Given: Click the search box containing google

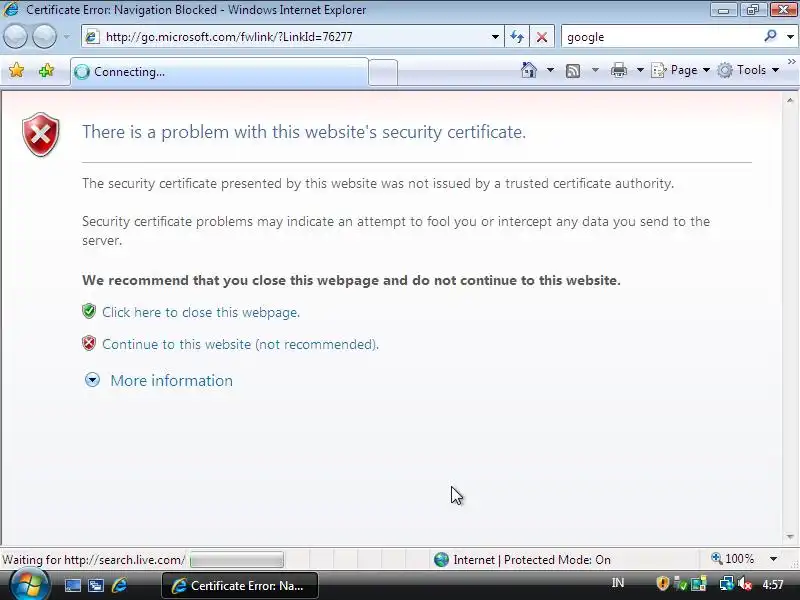Looking at the screenshot, I should (x=662, y=37).
